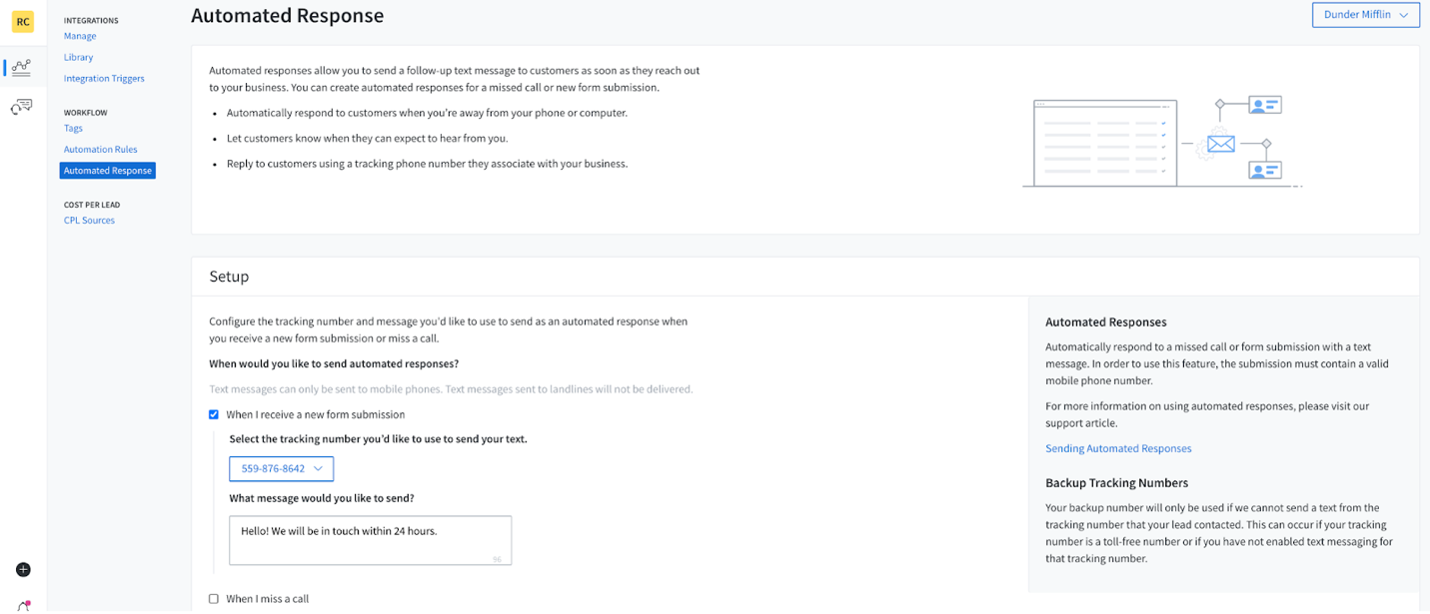Click the Library link under Integrations
This screenshot has width=1430, height=614.
point(78,57)
